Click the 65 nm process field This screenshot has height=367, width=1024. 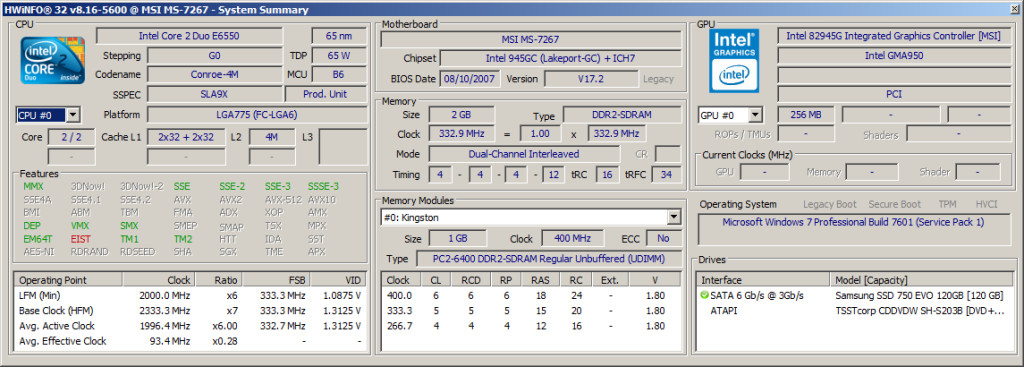click(x=339, y=36)
